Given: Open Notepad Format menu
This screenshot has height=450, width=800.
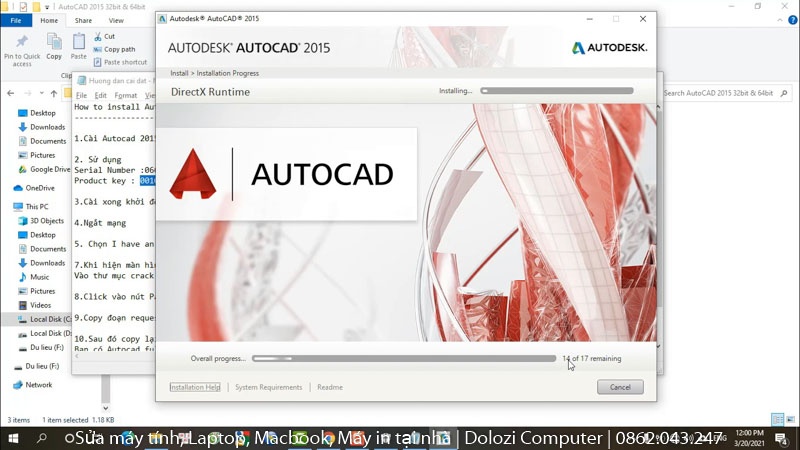Looking at the screenshot, I should click(x=126, y=95).
